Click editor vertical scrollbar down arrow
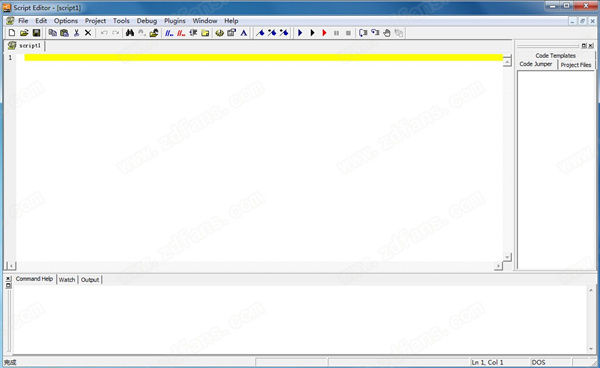The image size is (600, 368). pyautogui.click(x=507, y=257)
